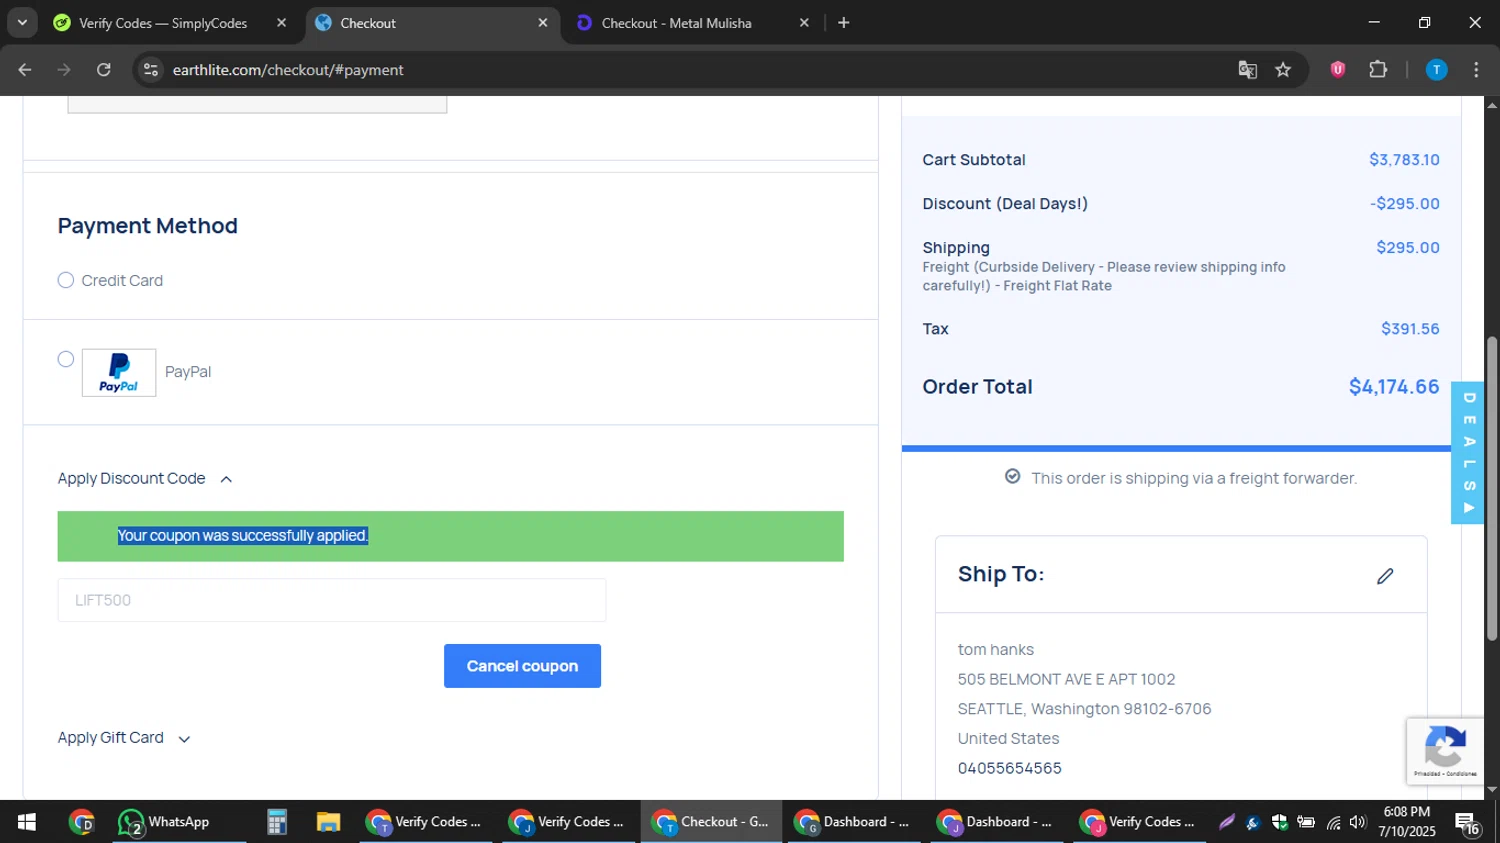Switch to Checkout - G... taskbar window

(711, 822)
